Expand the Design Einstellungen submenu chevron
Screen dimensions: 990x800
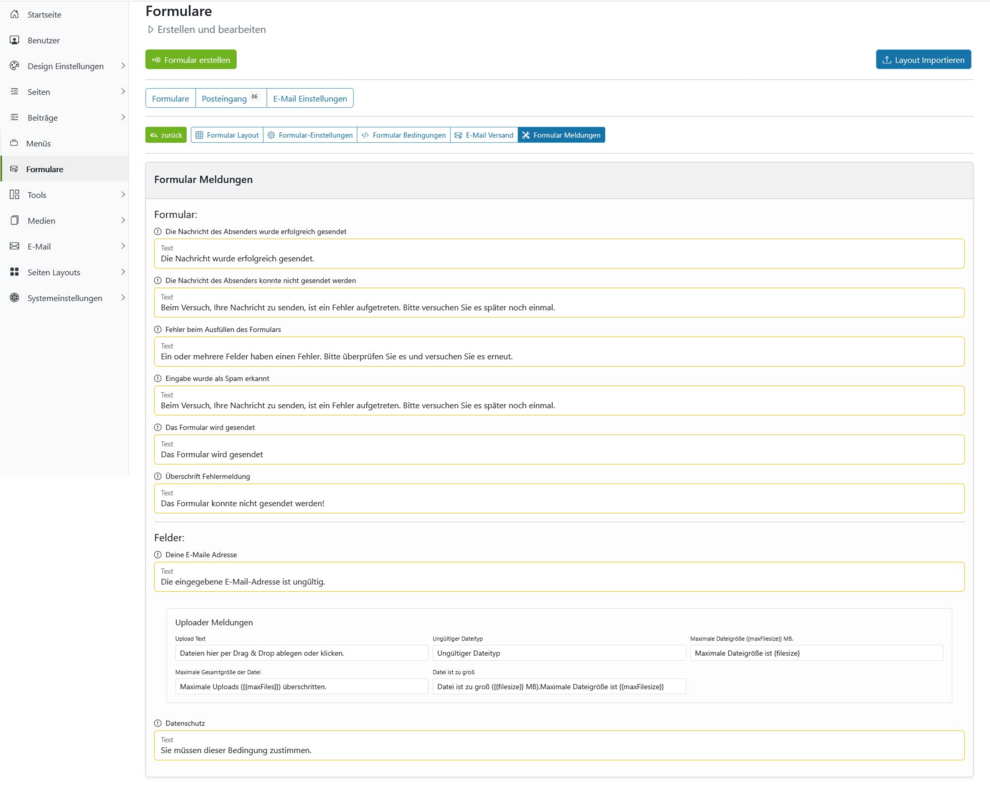pos(123,66)
